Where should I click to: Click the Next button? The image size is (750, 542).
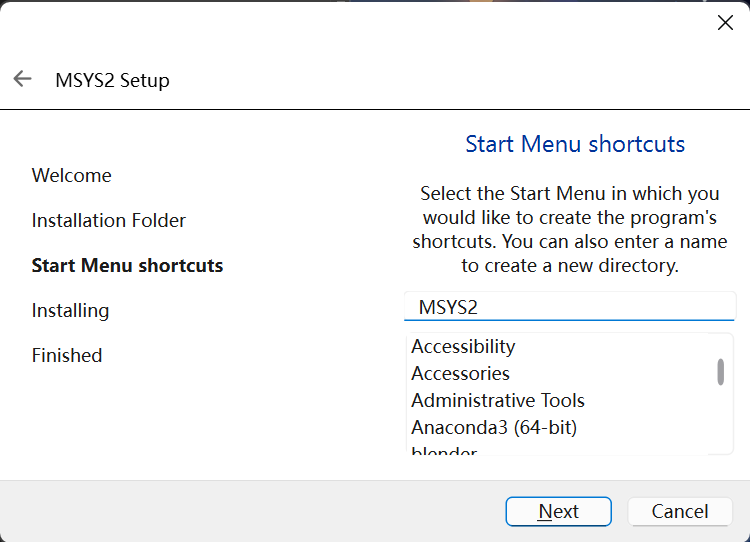coord(558,511)
